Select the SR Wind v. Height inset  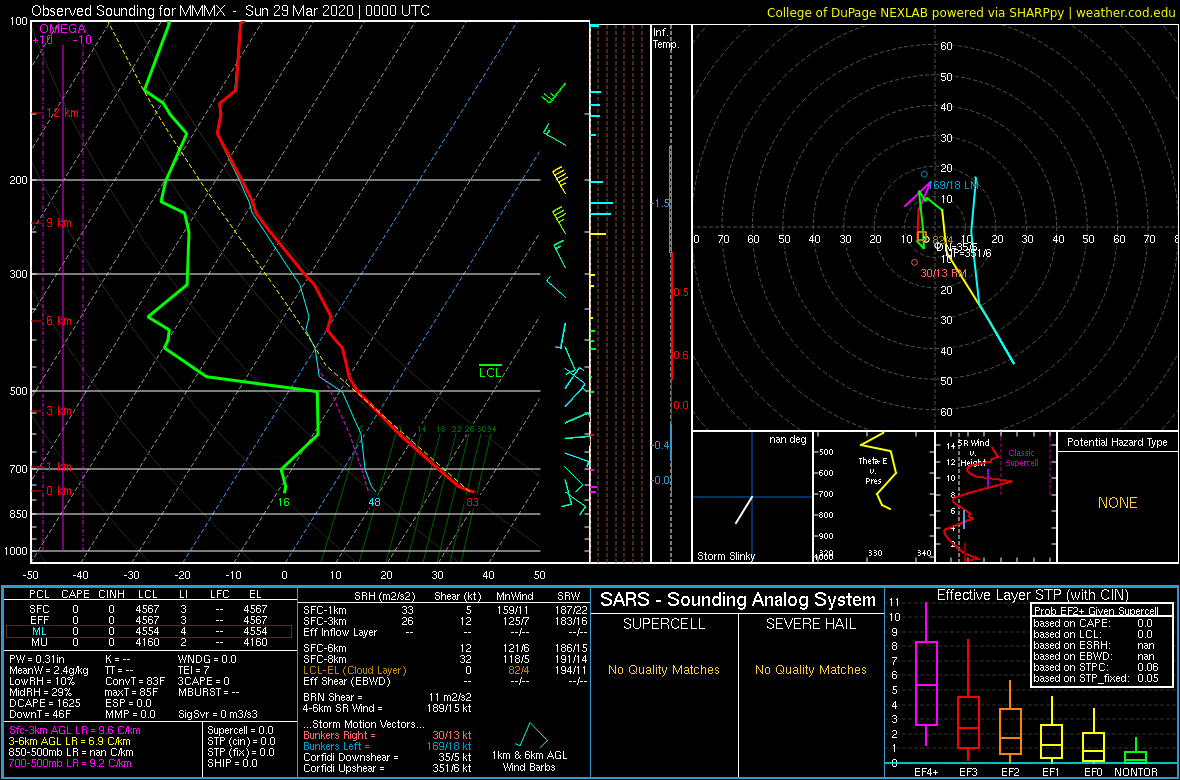995,497
